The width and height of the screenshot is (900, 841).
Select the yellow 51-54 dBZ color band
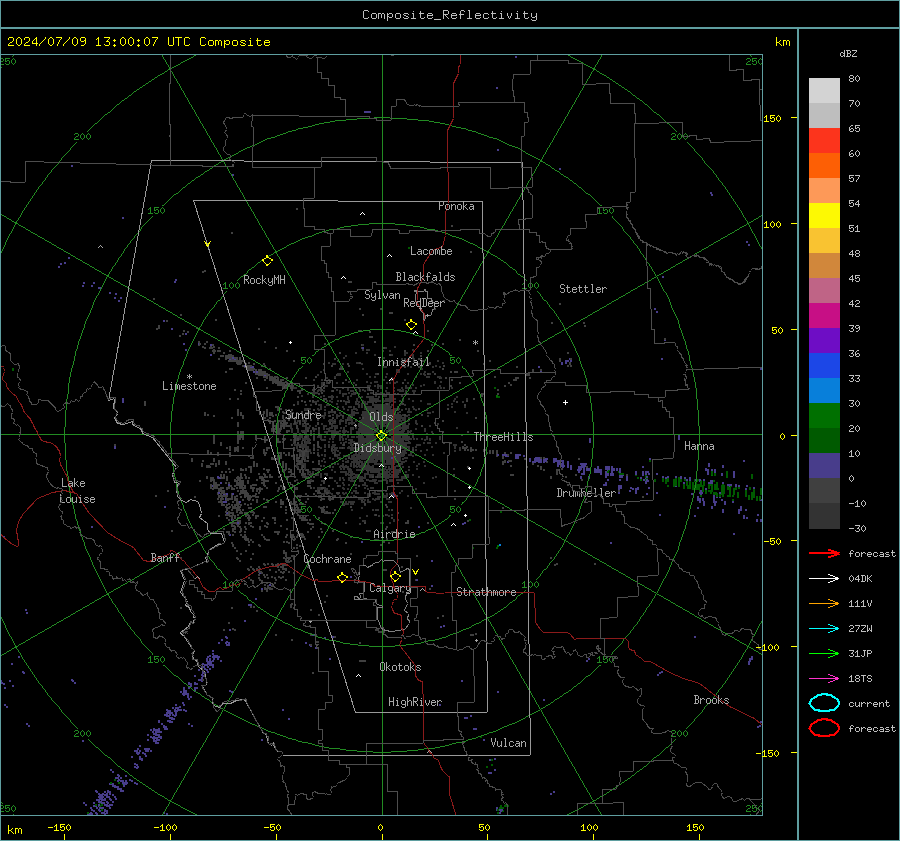click(x=824, y=216)
